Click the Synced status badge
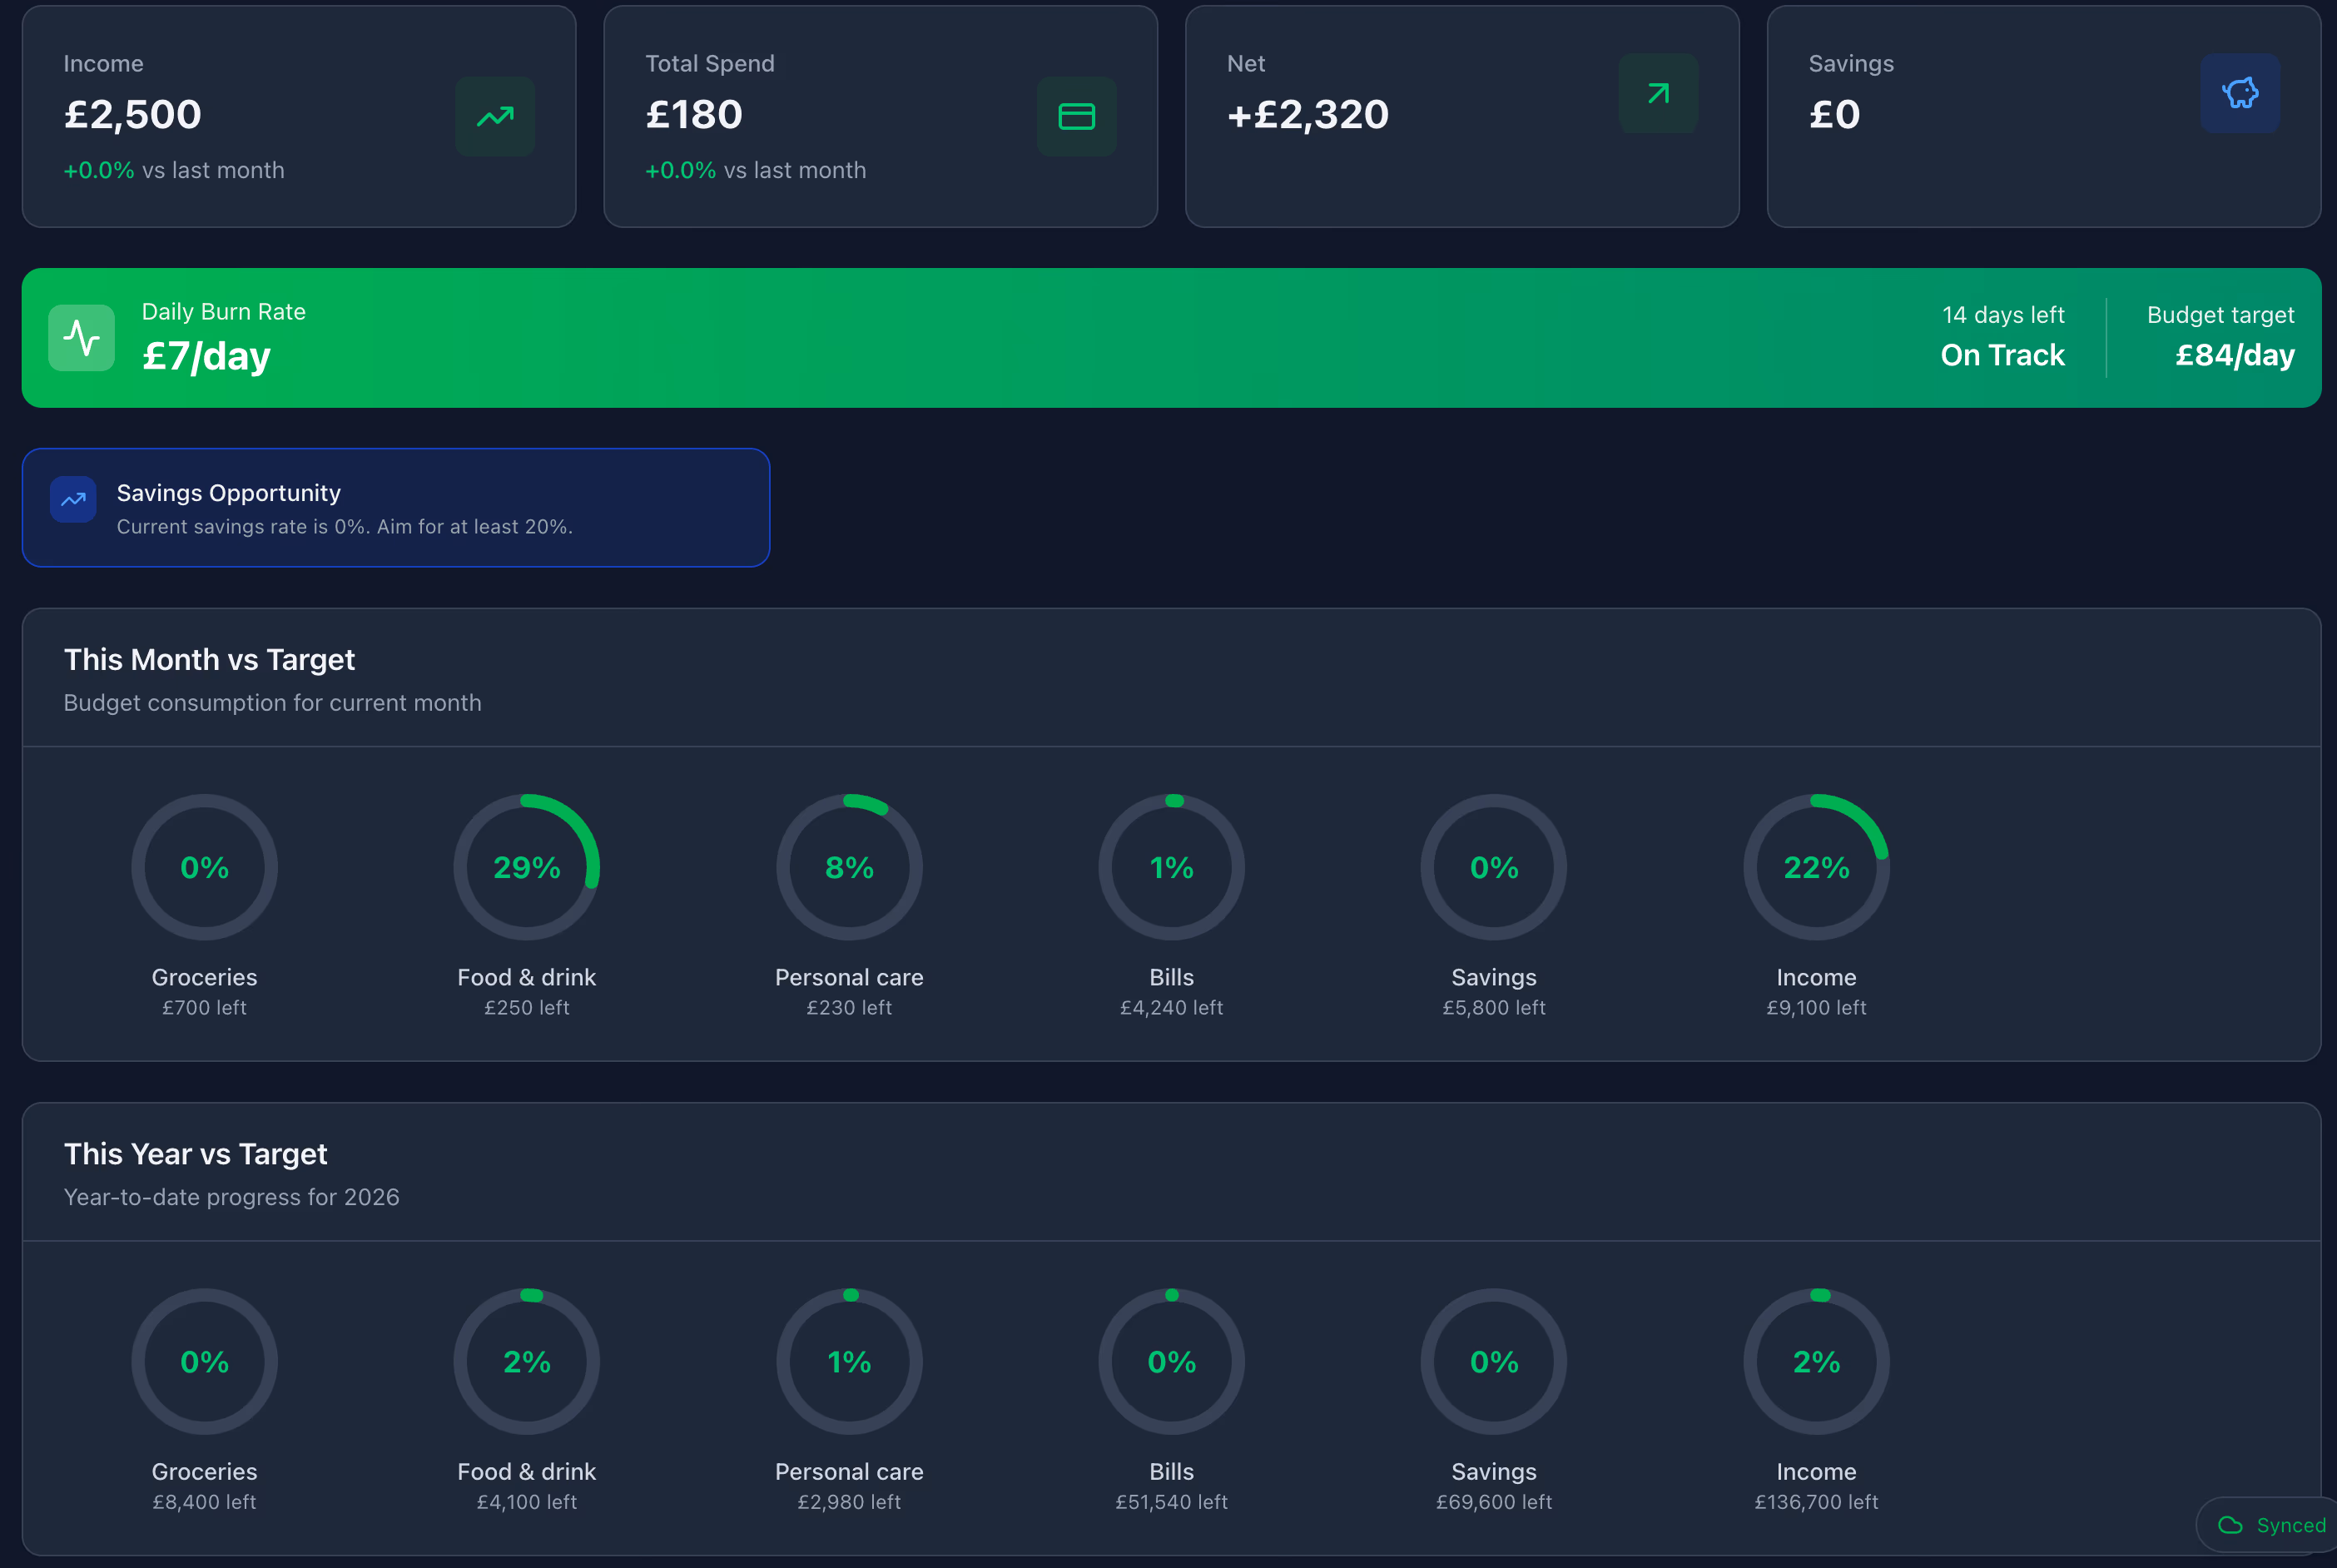The width and height of the screenshot is (2337, 1568). tap(2270, 1525)
